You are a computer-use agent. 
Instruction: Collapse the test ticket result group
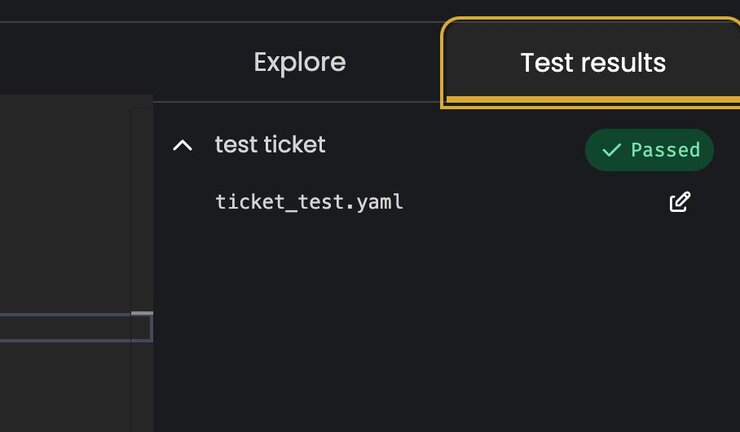(x=182, y=145)
